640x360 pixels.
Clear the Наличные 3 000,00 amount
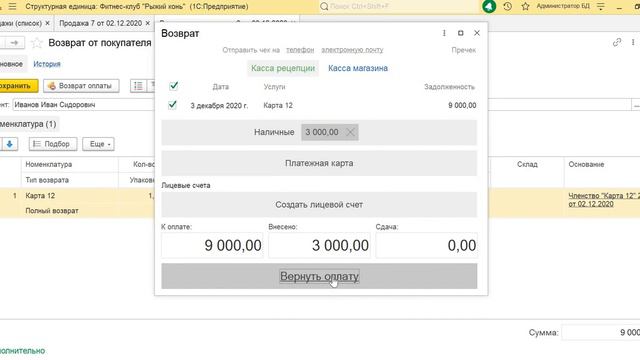(350, 132)
